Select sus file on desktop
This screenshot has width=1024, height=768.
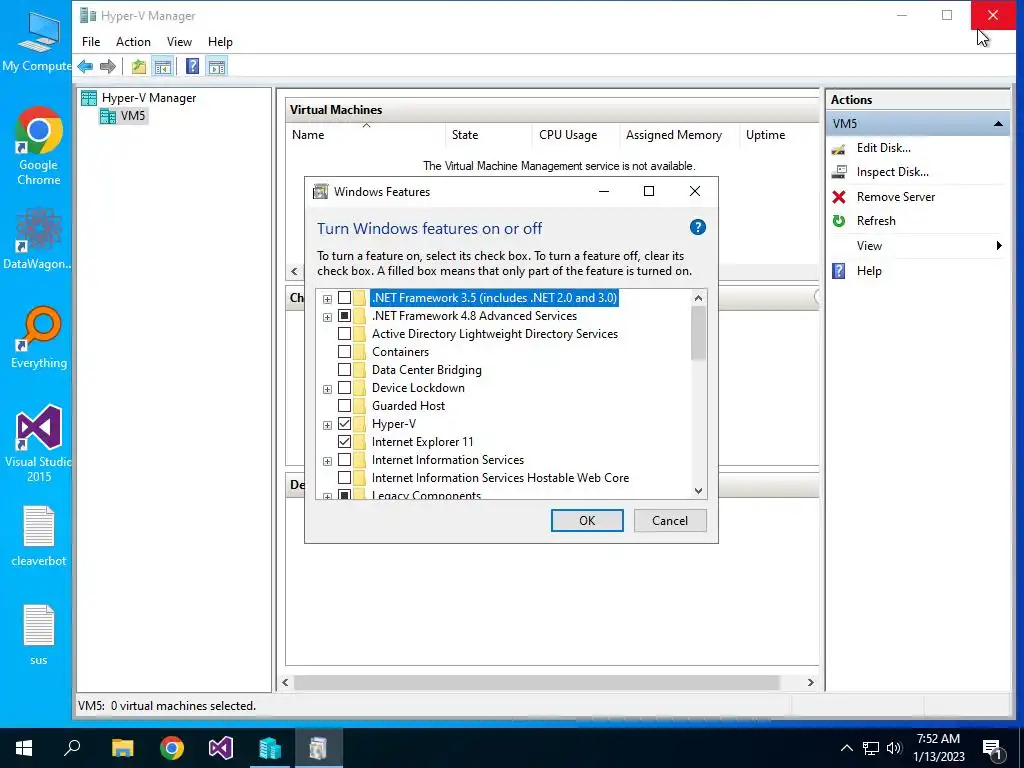tap(39, 635)
